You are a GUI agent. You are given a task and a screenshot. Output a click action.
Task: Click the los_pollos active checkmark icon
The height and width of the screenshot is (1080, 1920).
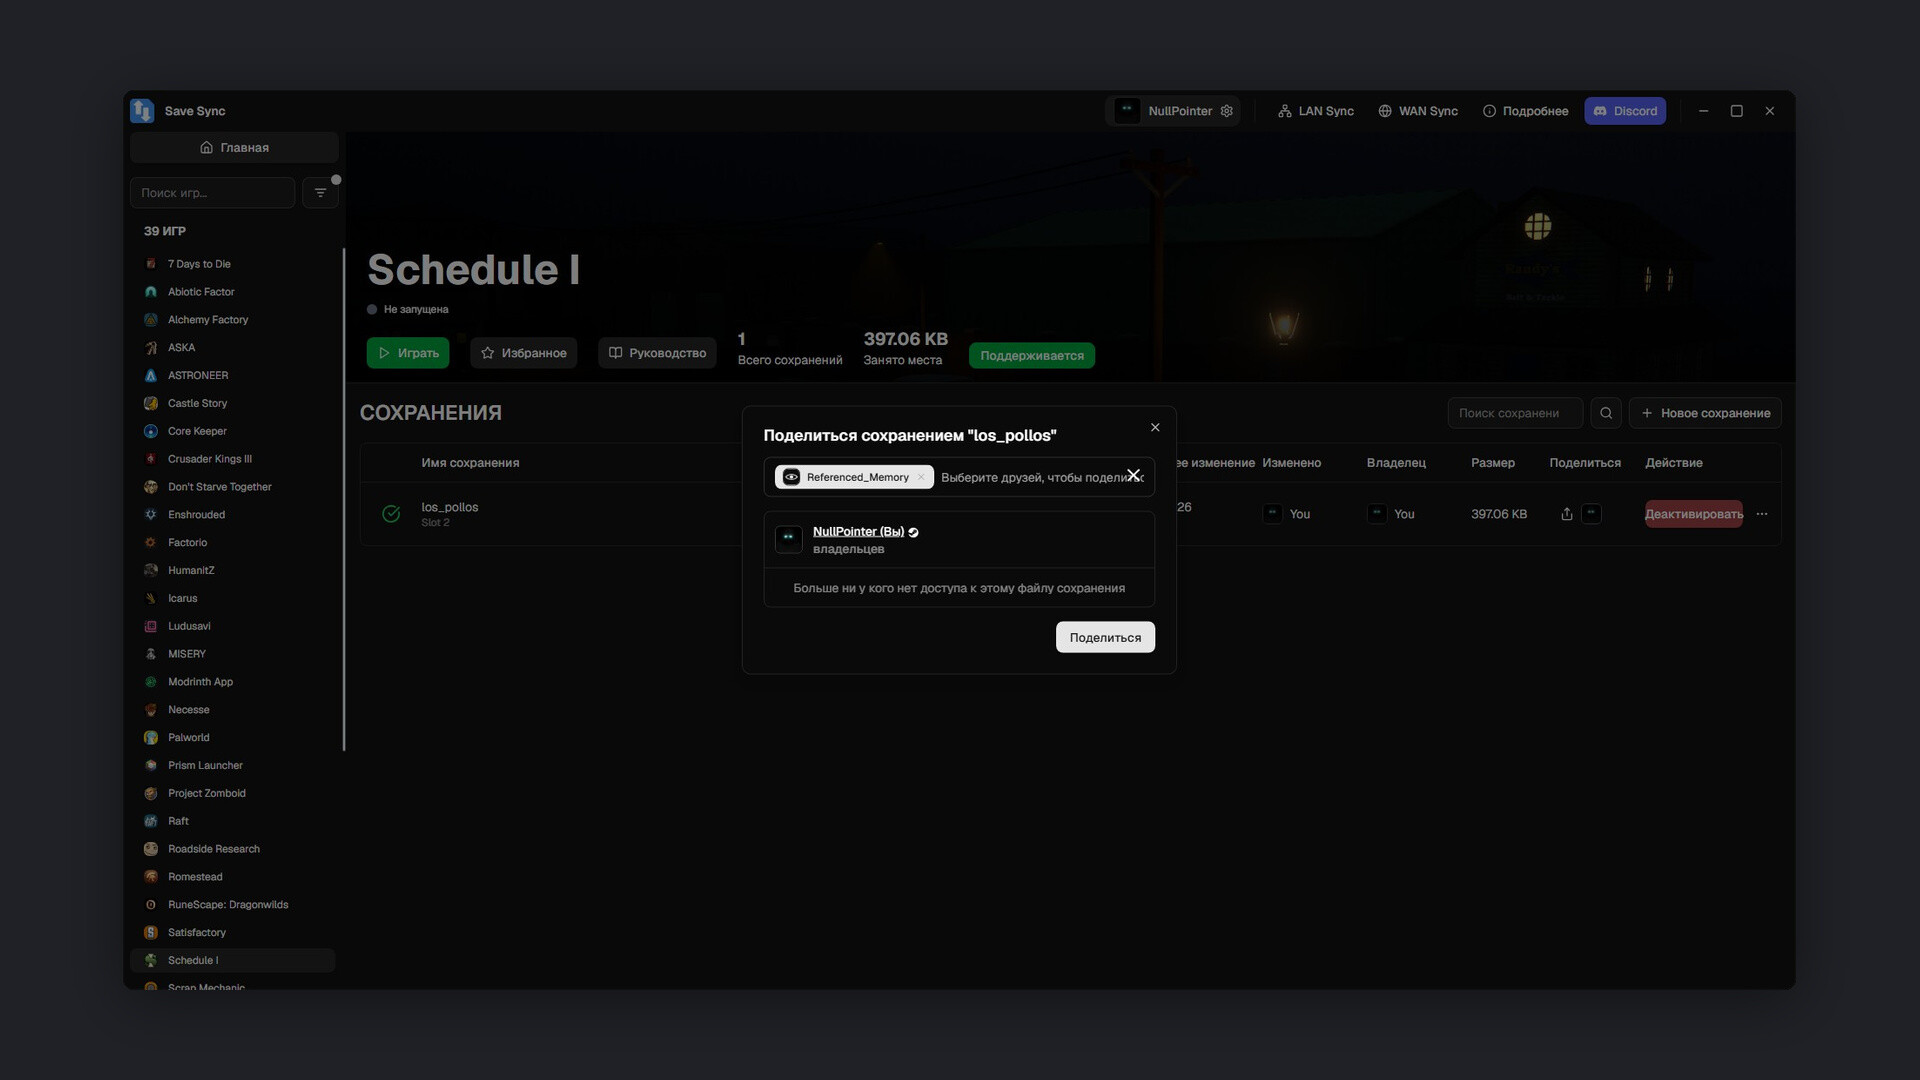point(391,514)
